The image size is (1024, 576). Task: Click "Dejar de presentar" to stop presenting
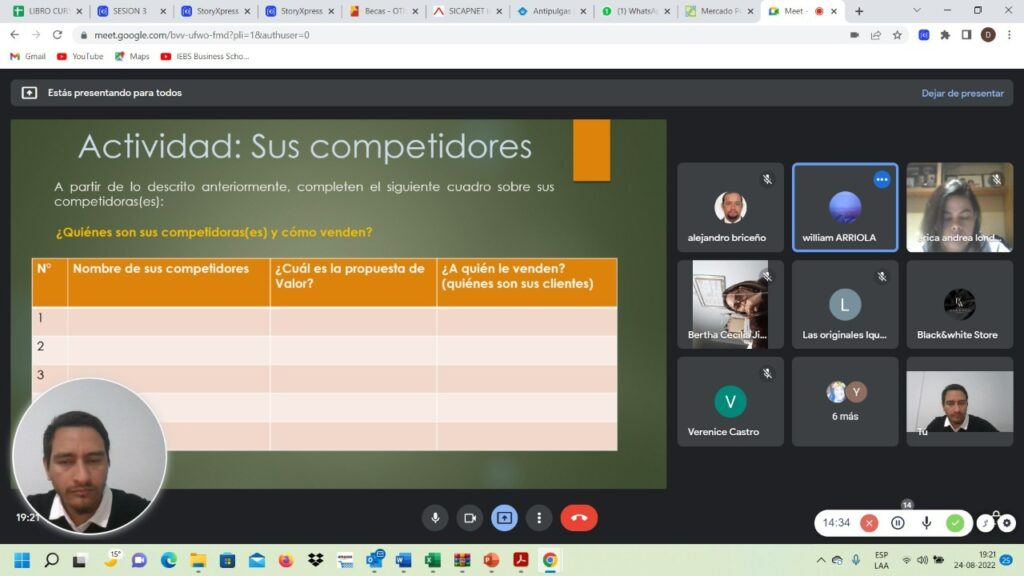pyautogui.click(x=962, y=93)
